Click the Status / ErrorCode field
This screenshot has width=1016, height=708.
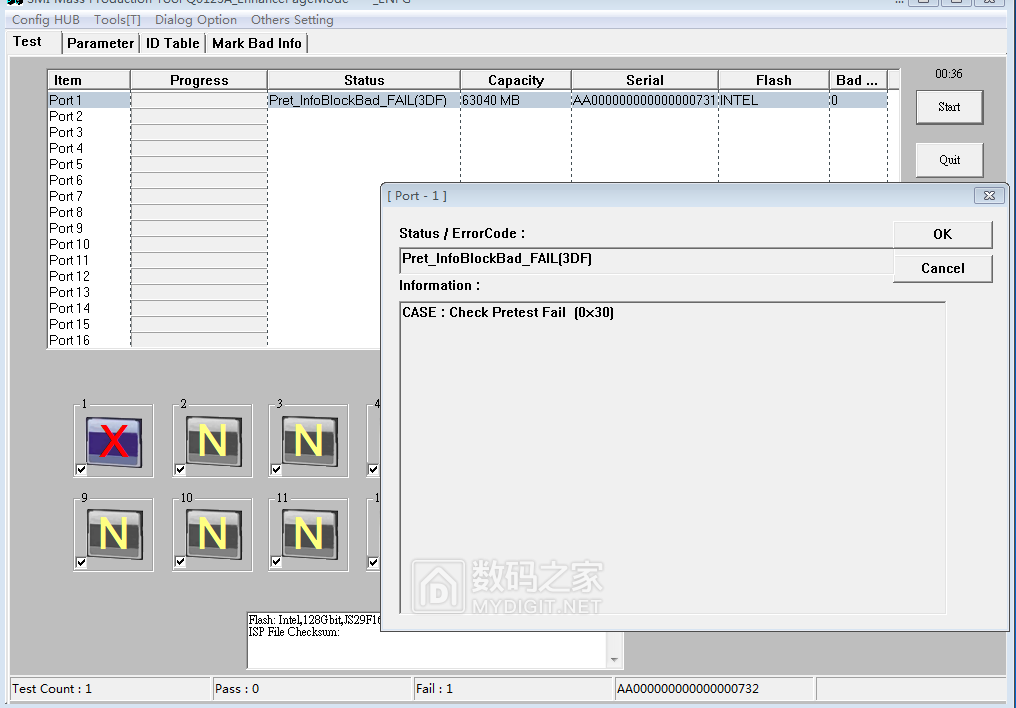646,259
